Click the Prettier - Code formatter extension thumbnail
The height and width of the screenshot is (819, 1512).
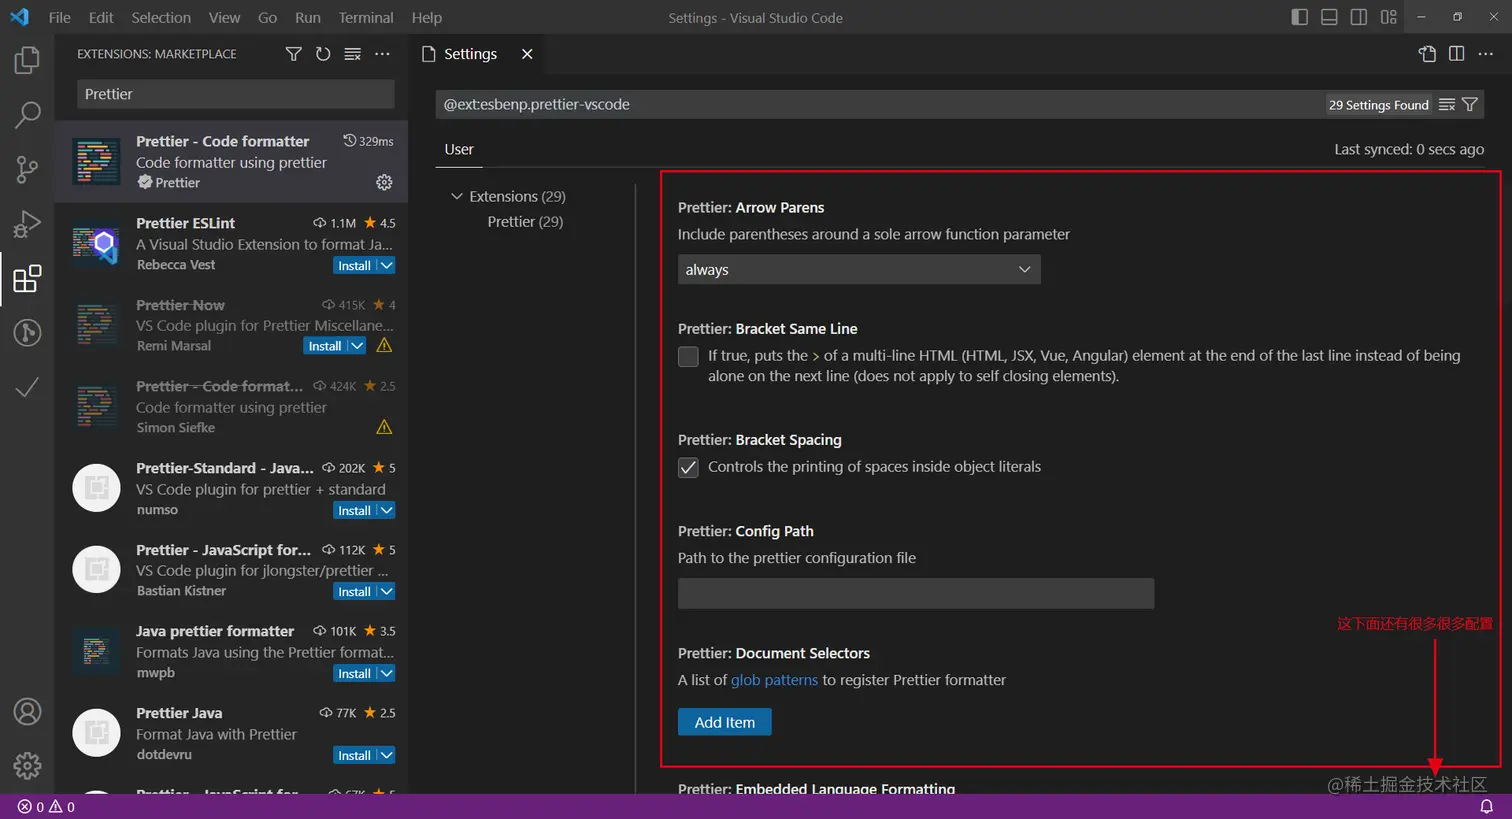tap(97, 162)
